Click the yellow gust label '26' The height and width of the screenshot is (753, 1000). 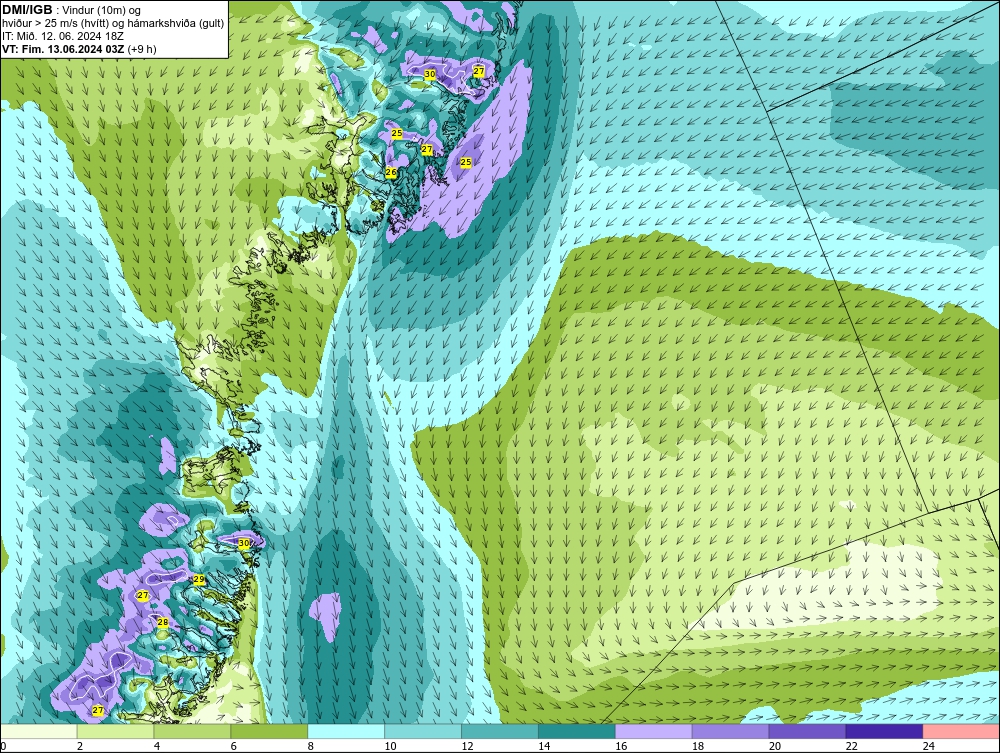(x=391, y=172)
